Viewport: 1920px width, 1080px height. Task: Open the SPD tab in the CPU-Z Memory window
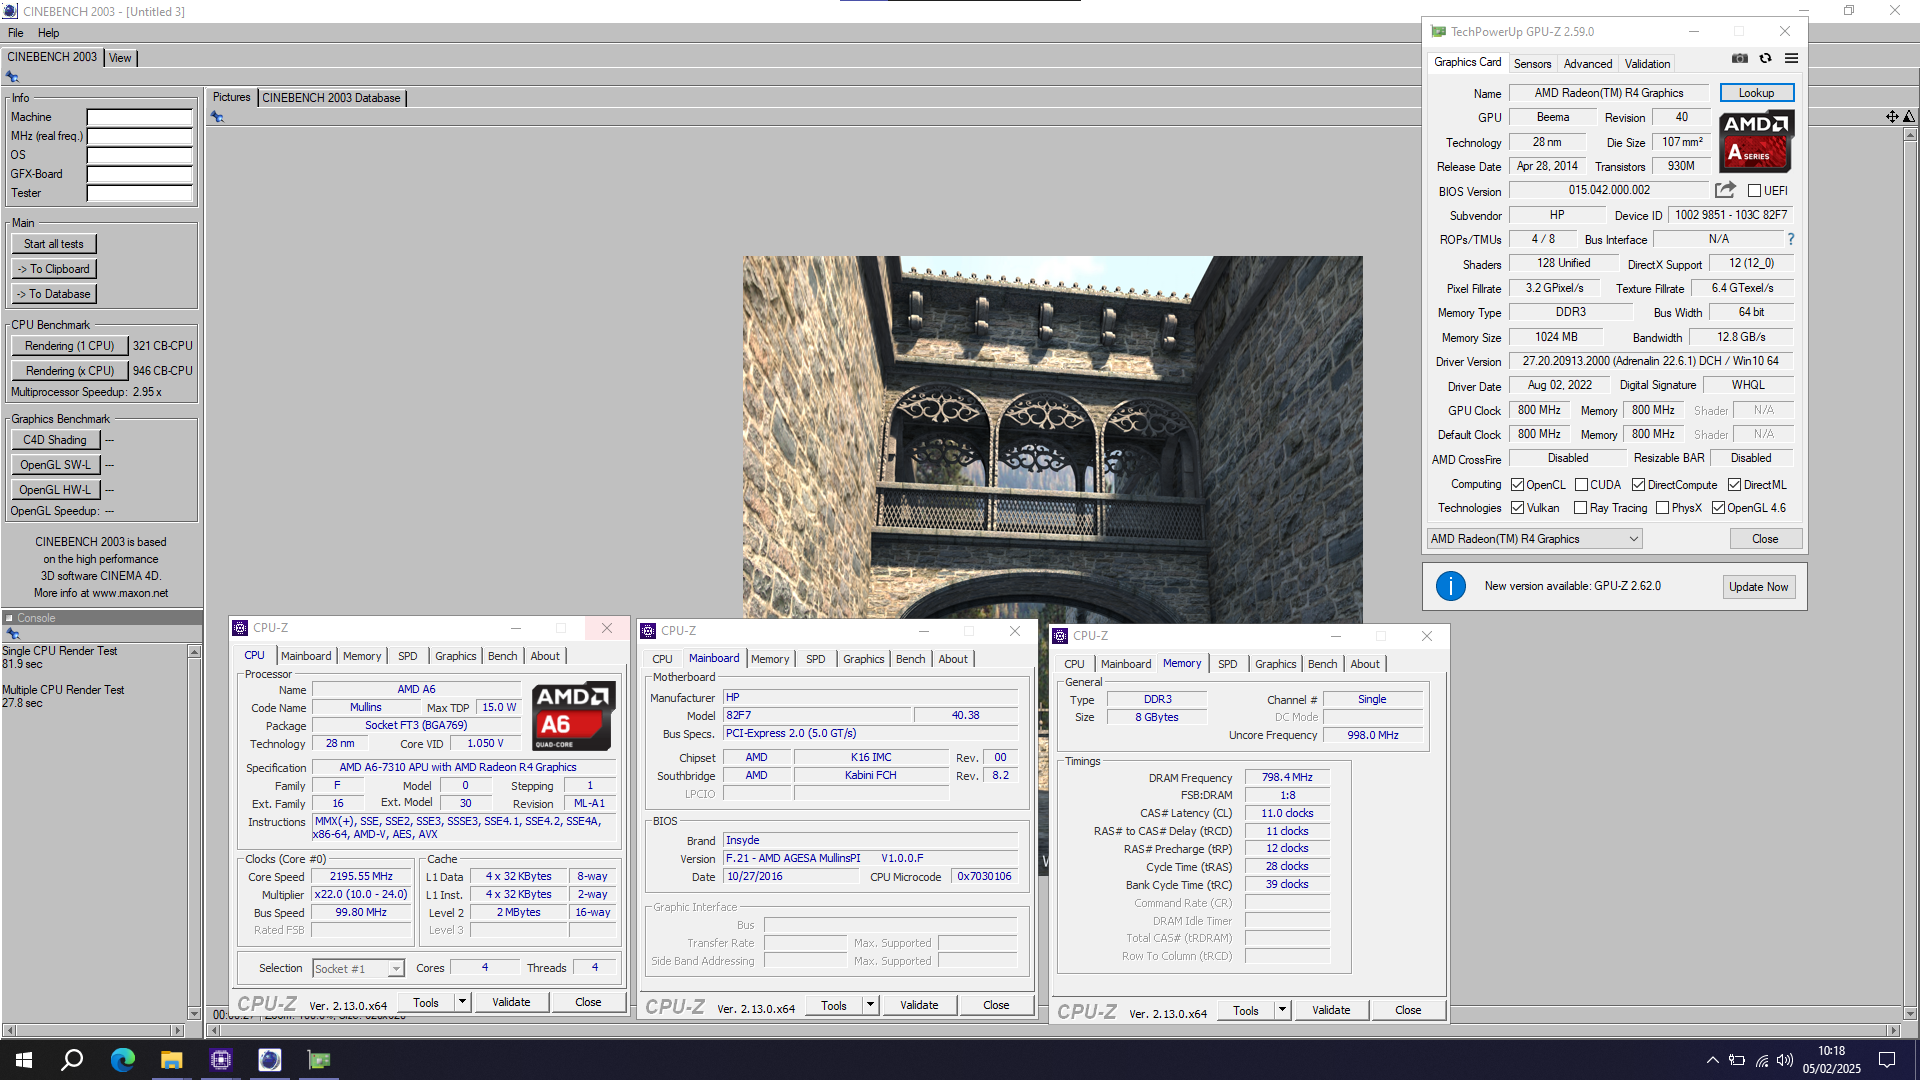pos(1227,664)
